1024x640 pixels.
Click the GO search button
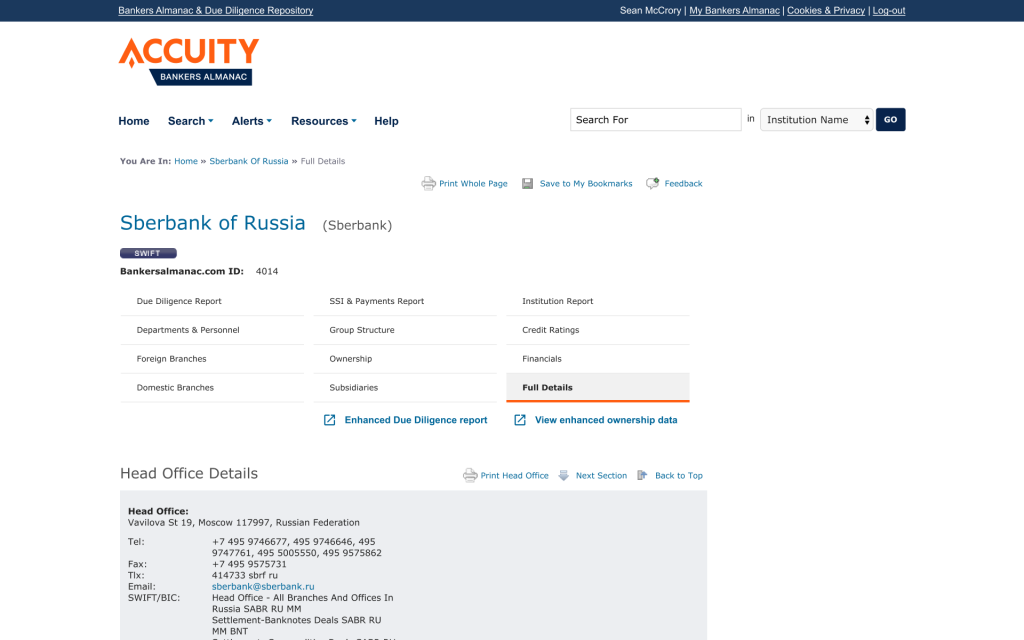(x=891, y=120)
